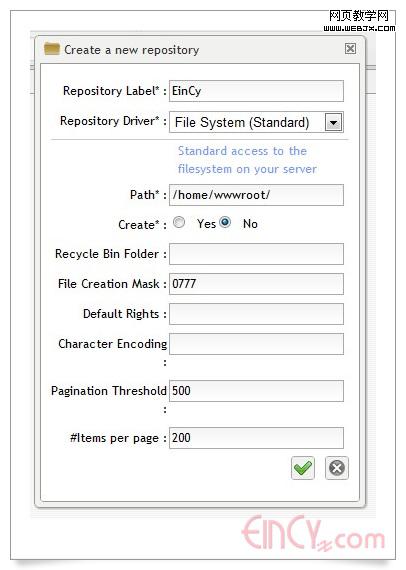Click the EinCy.com logo watermark
The width and height of the screenshot is (406, 570).
pyautogui.click(x=313, y=534)
